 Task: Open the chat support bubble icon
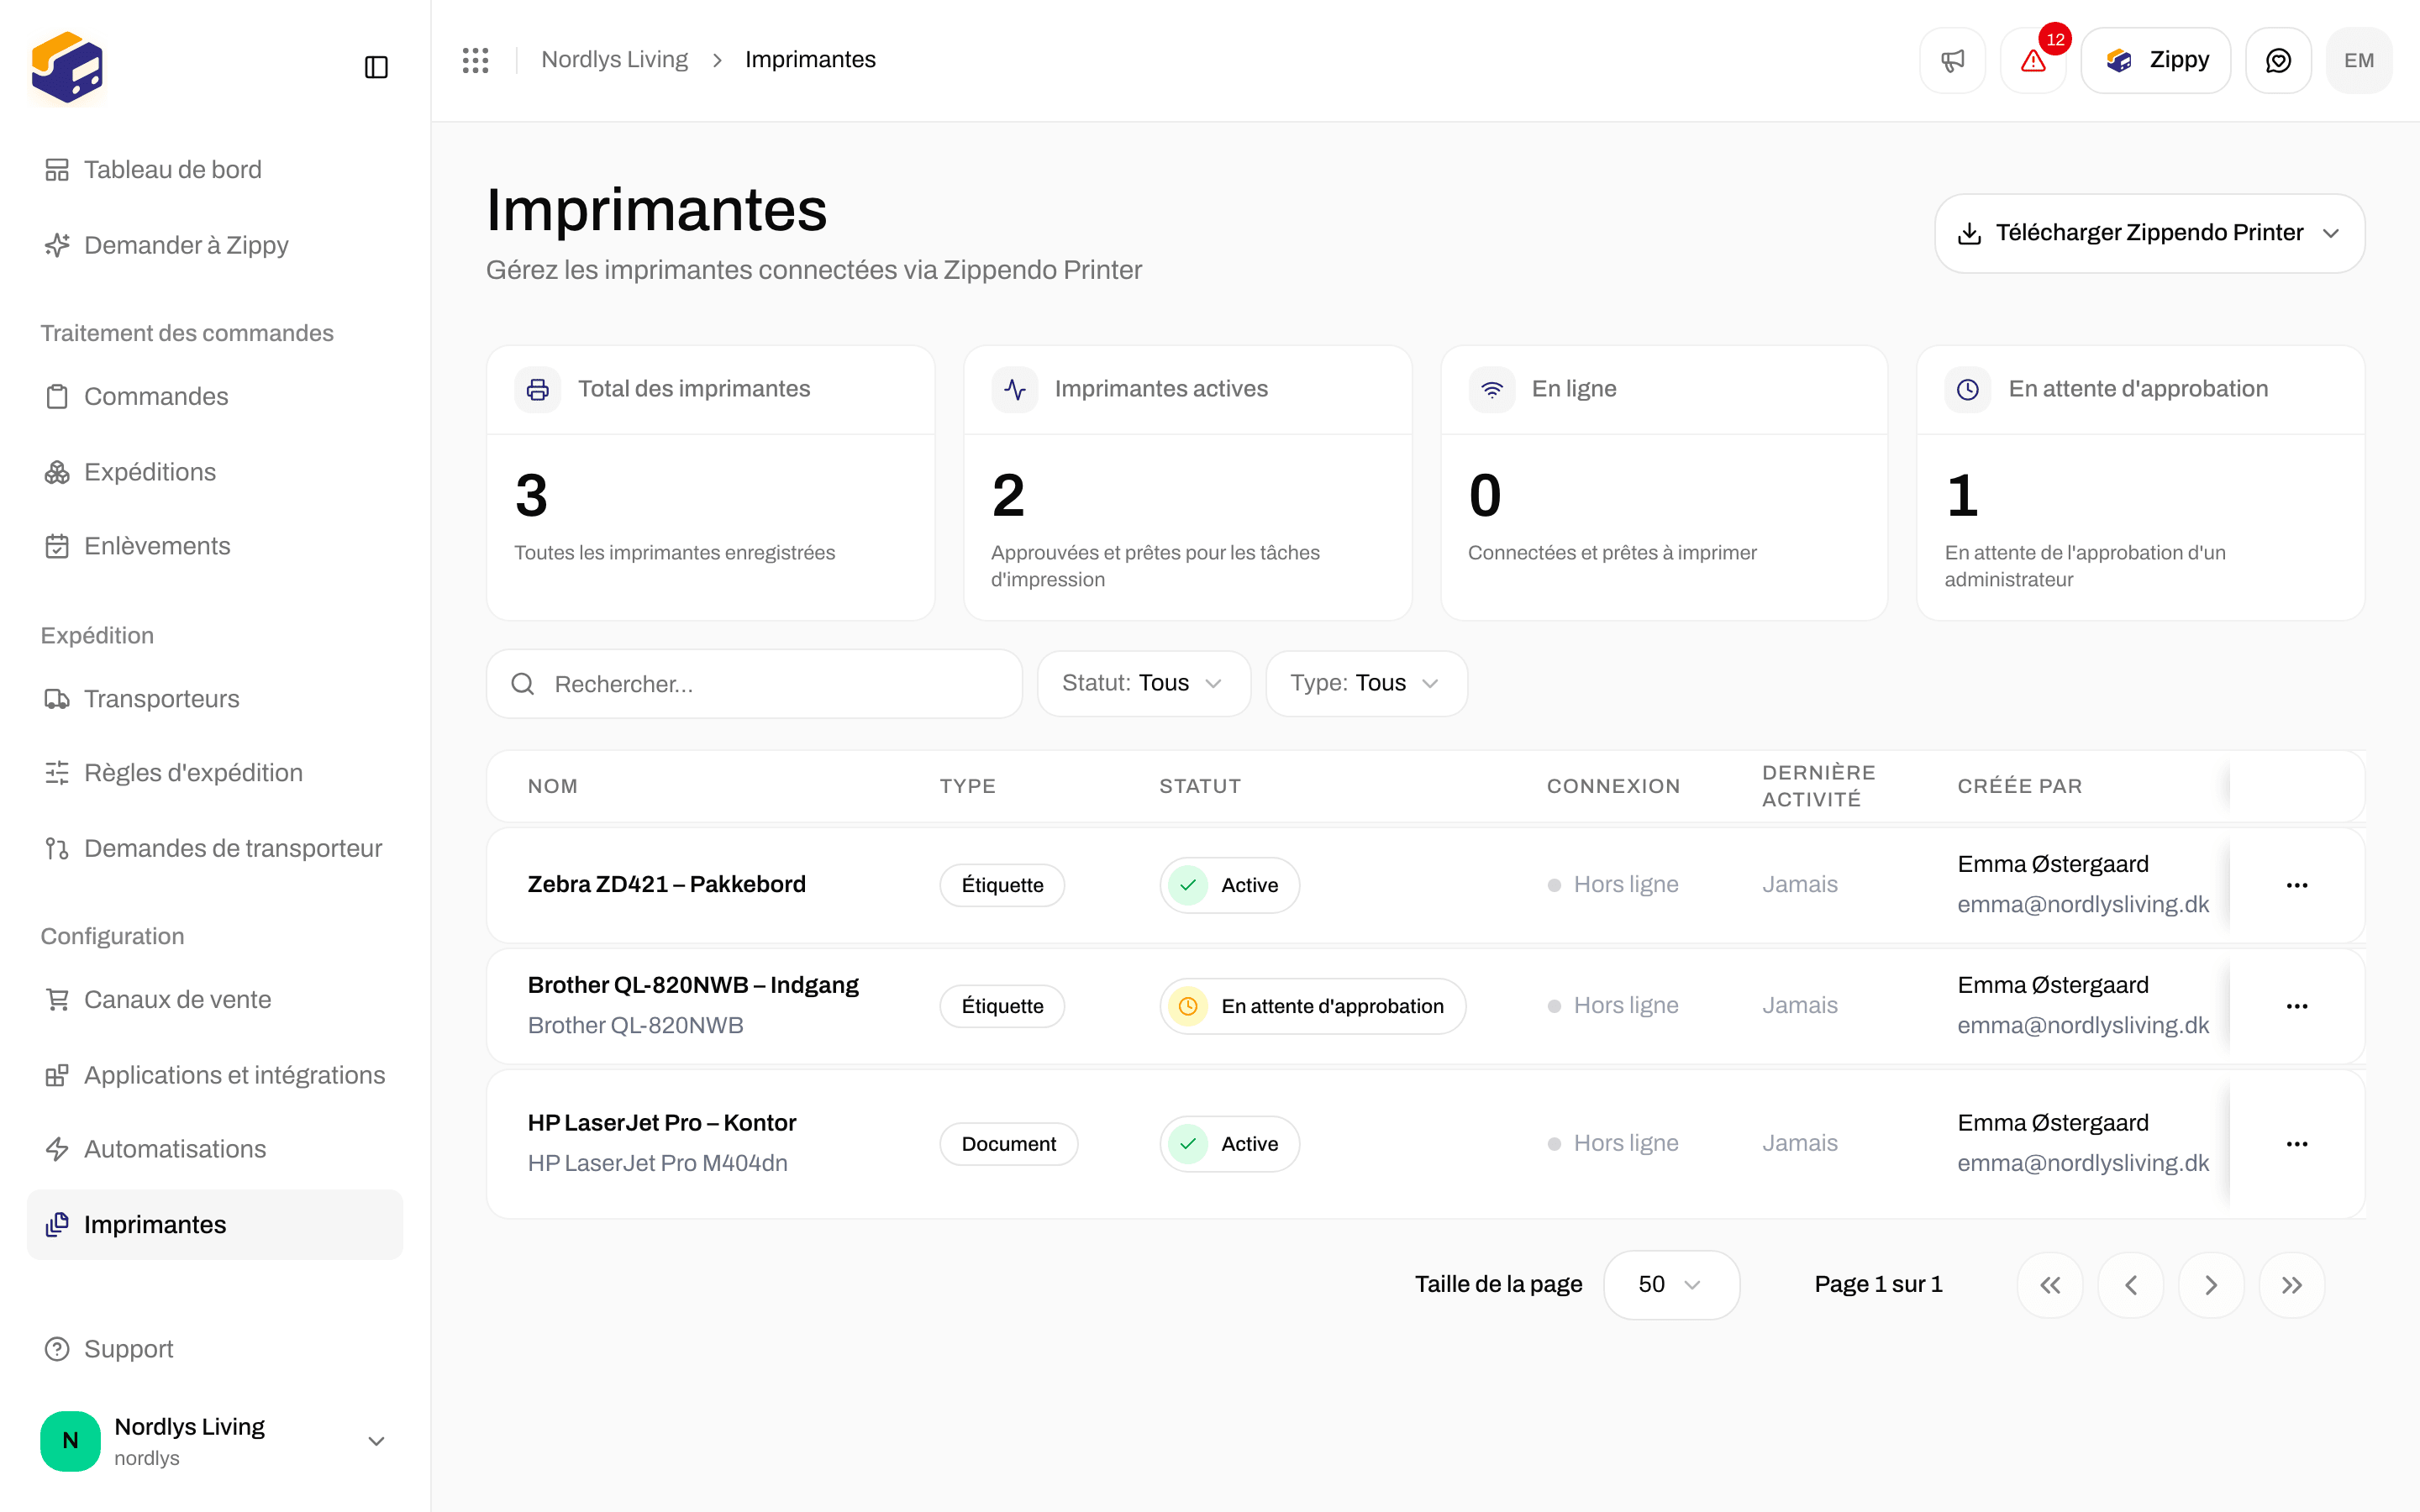click(2278, 60)
